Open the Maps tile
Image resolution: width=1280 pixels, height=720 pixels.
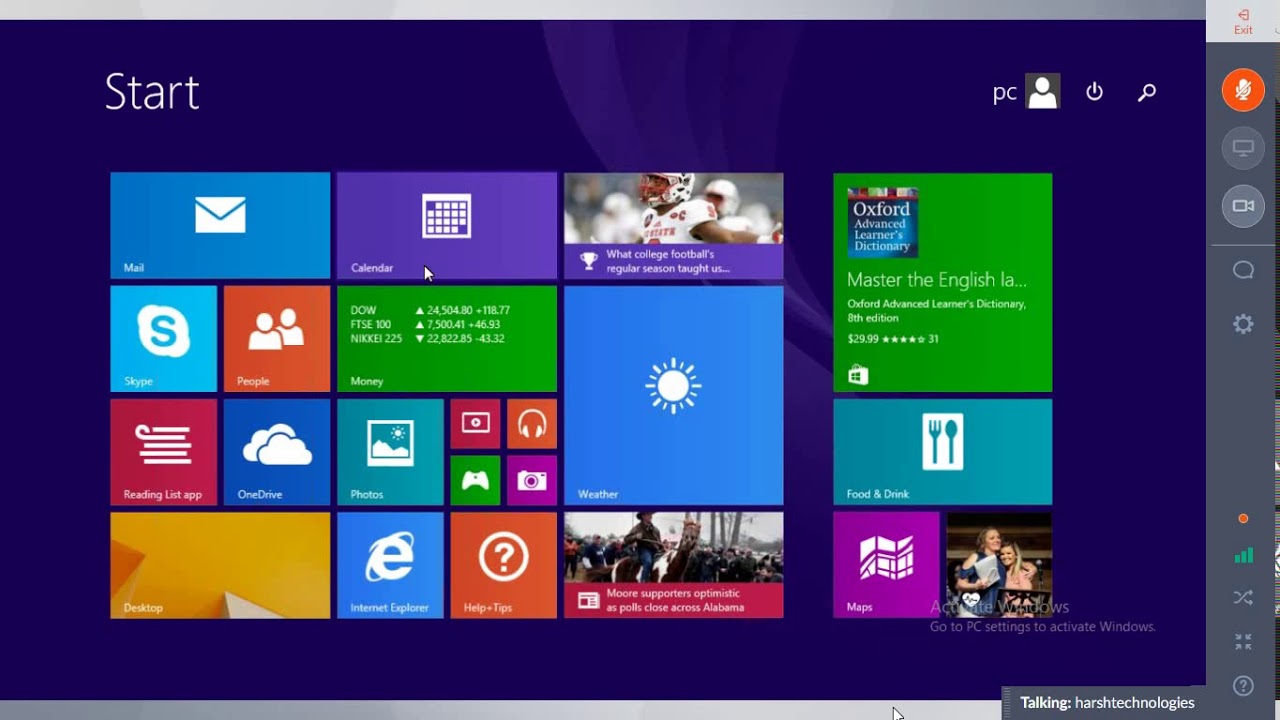click(886, 565)
